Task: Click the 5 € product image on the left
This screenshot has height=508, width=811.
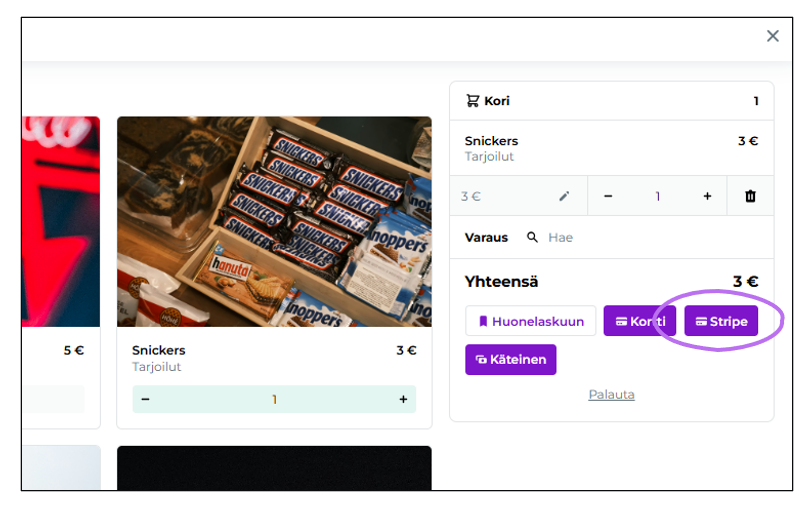Action: pyautogui.click(x=61, y=221)
